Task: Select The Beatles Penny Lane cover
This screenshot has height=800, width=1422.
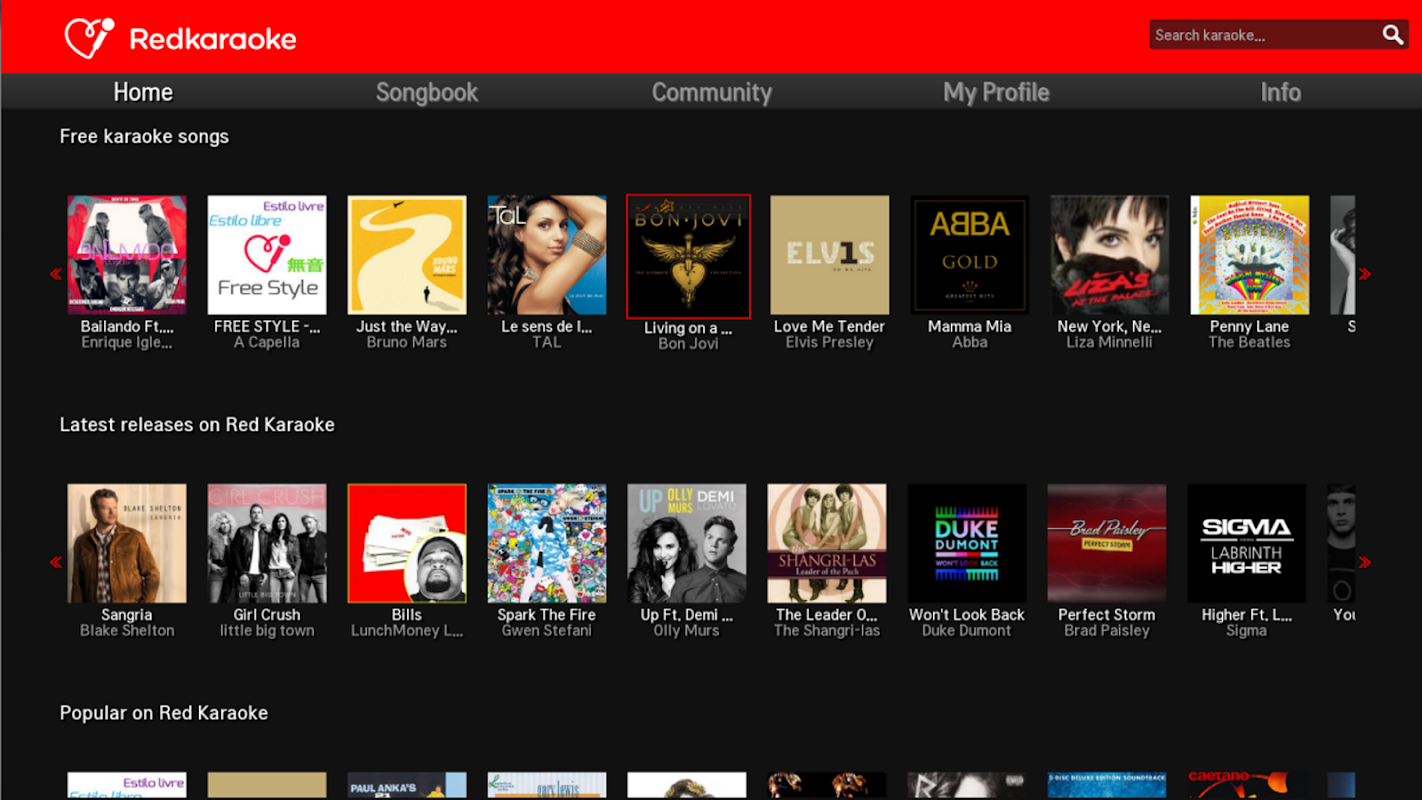Action: tap(1250, 255)
